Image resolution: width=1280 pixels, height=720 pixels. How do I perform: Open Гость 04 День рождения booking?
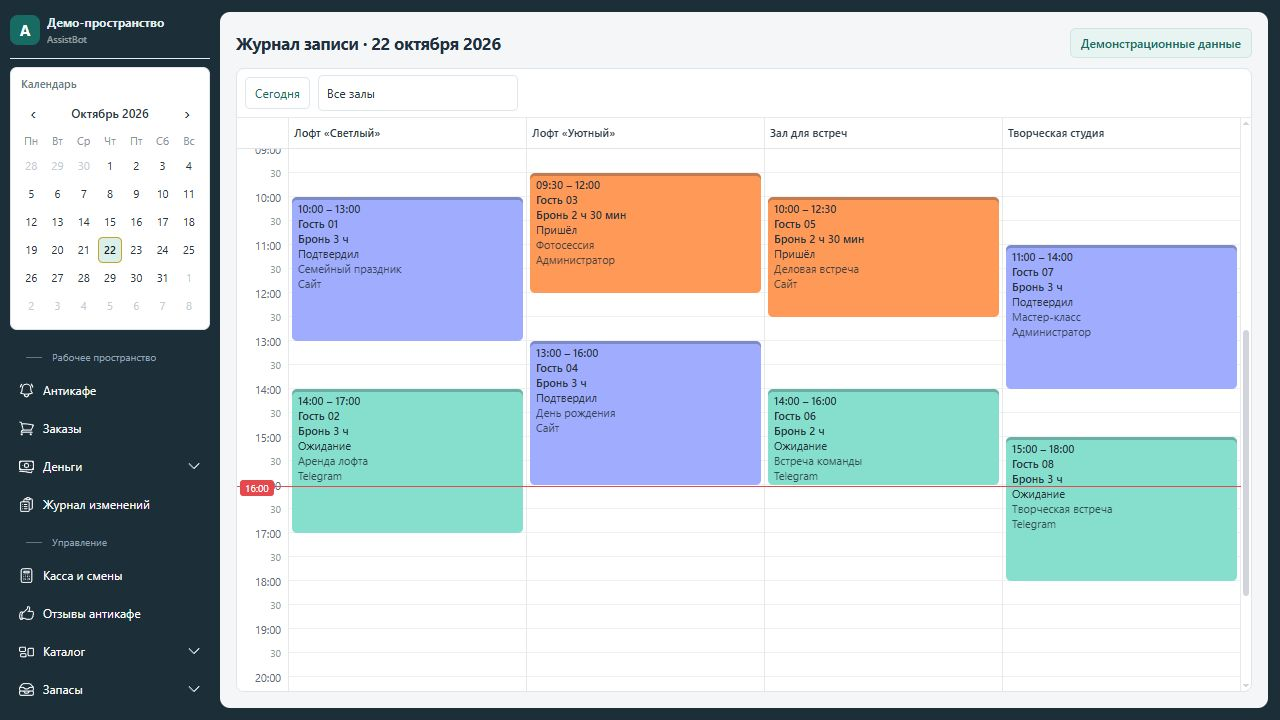645,413
